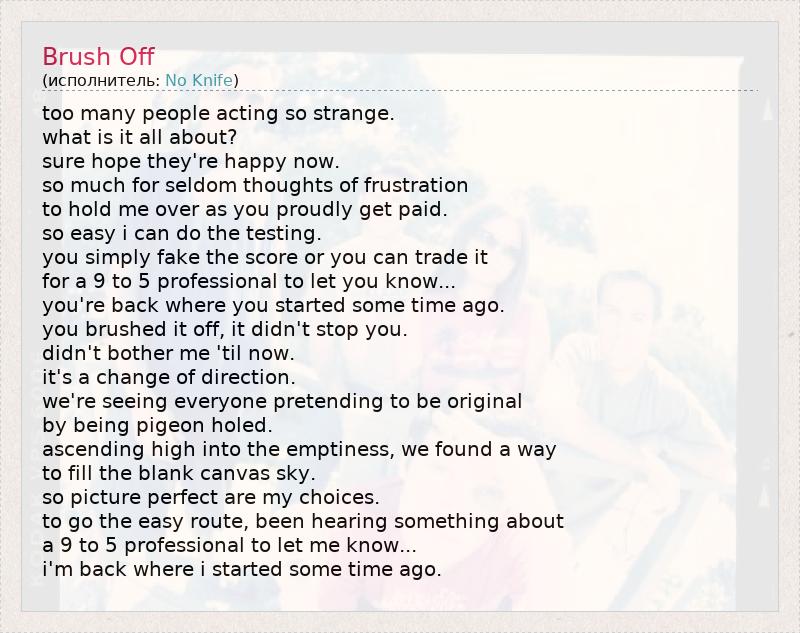Click the line "by being pigeon holed"
This screenshot has width=800, height=633.
point(157,425)
